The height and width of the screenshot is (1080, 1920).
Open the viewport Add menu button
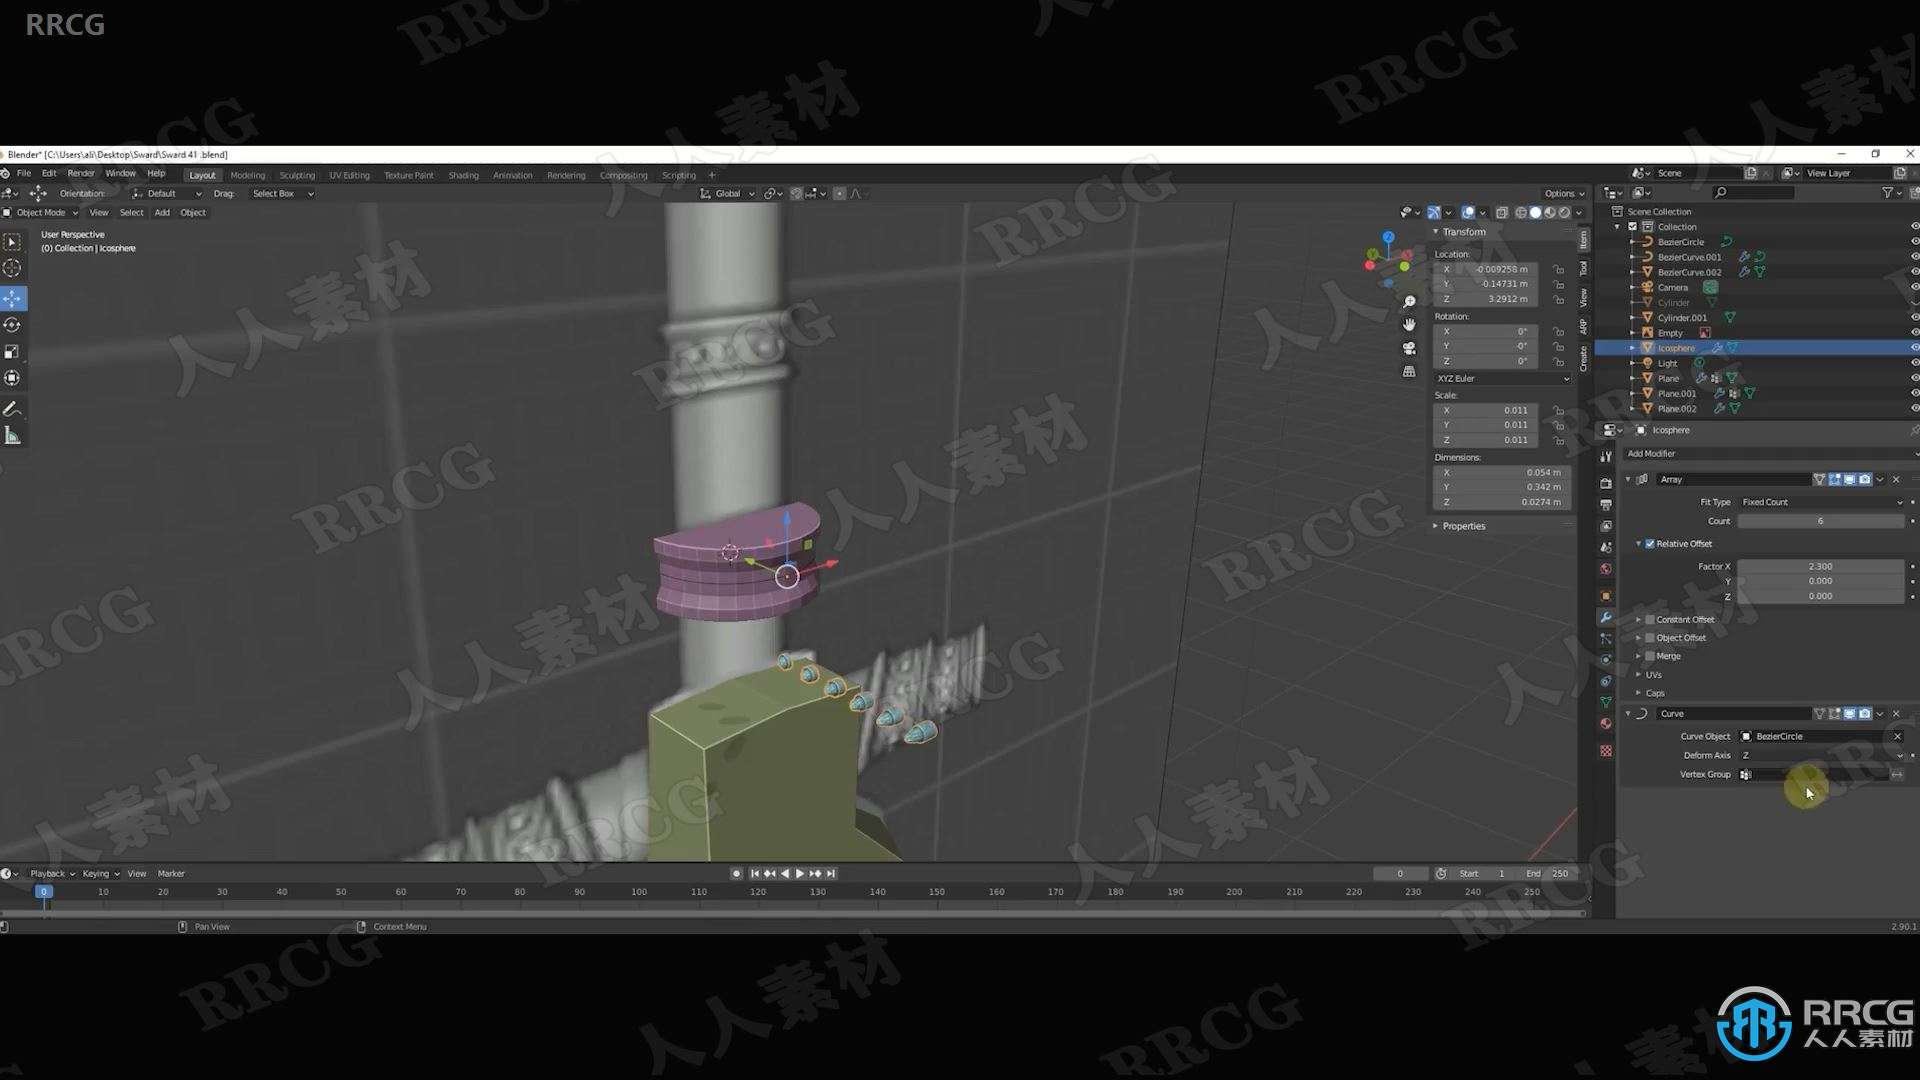(162, 212)
